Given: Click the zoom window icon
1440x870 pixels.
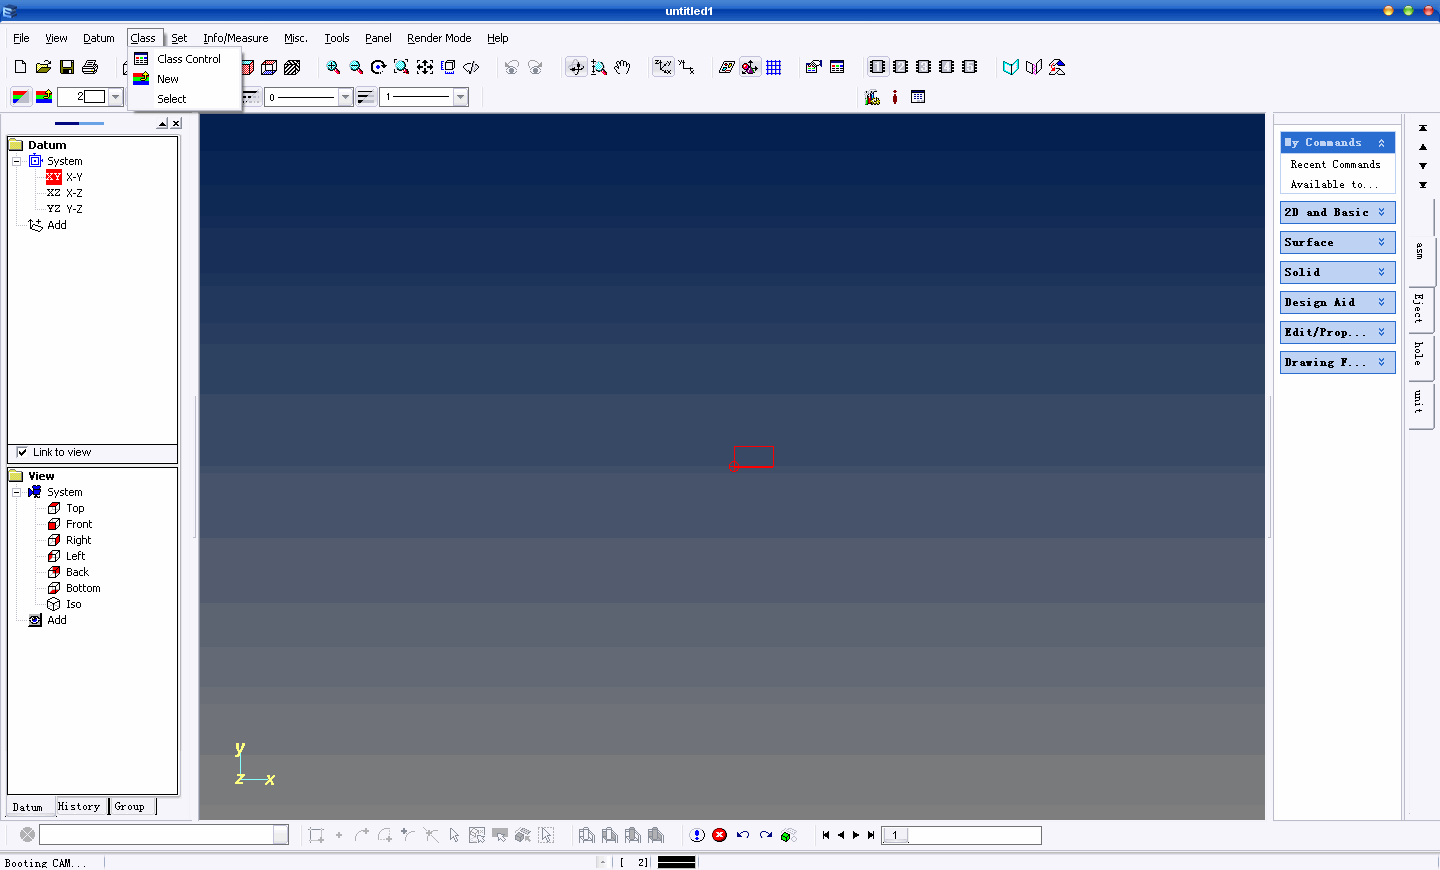Looking at the screenshot, I should coord(401,67).
